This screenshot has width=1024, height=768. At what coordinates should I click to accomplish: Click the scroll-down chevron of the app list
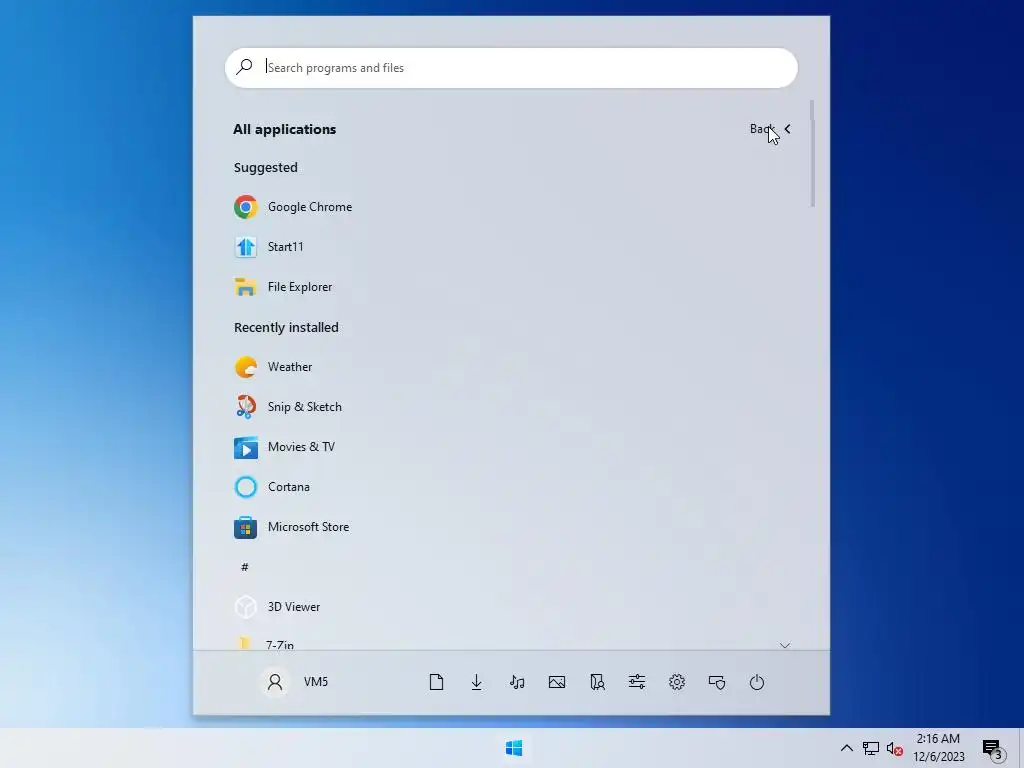(785, 645)
